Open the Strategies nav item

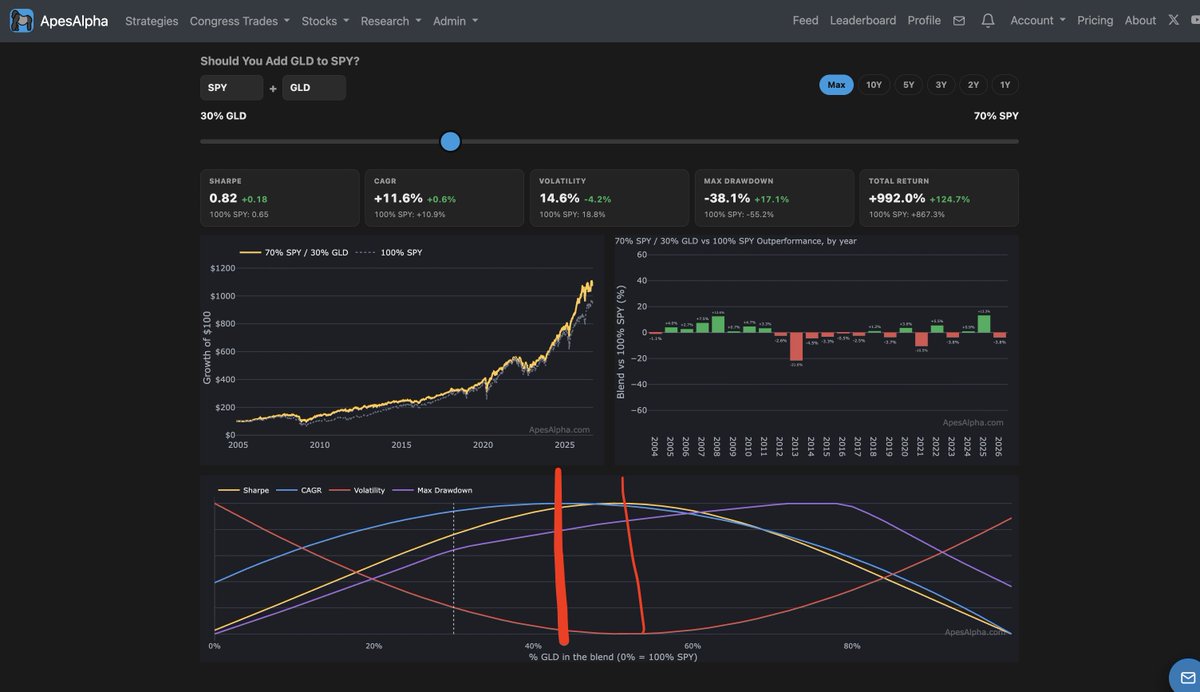152,20
